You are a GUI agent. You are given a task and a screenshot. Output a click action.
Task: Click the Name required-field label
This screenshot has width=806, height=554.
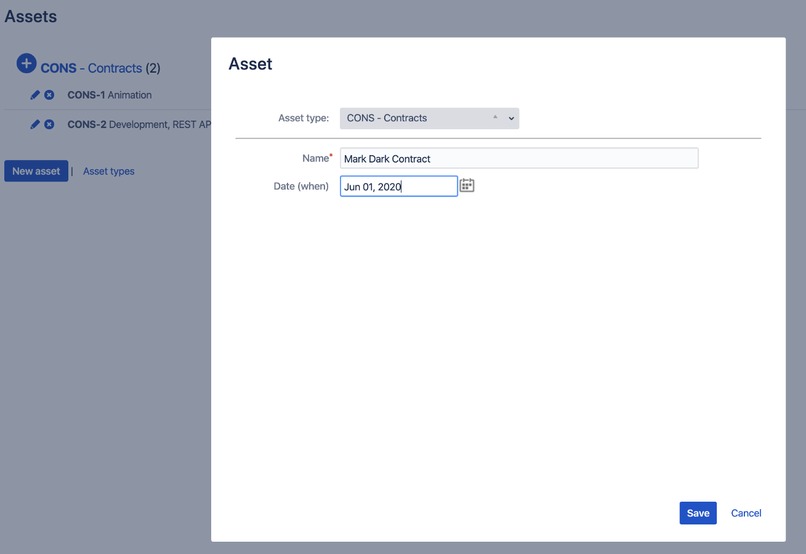pos(317,158)
